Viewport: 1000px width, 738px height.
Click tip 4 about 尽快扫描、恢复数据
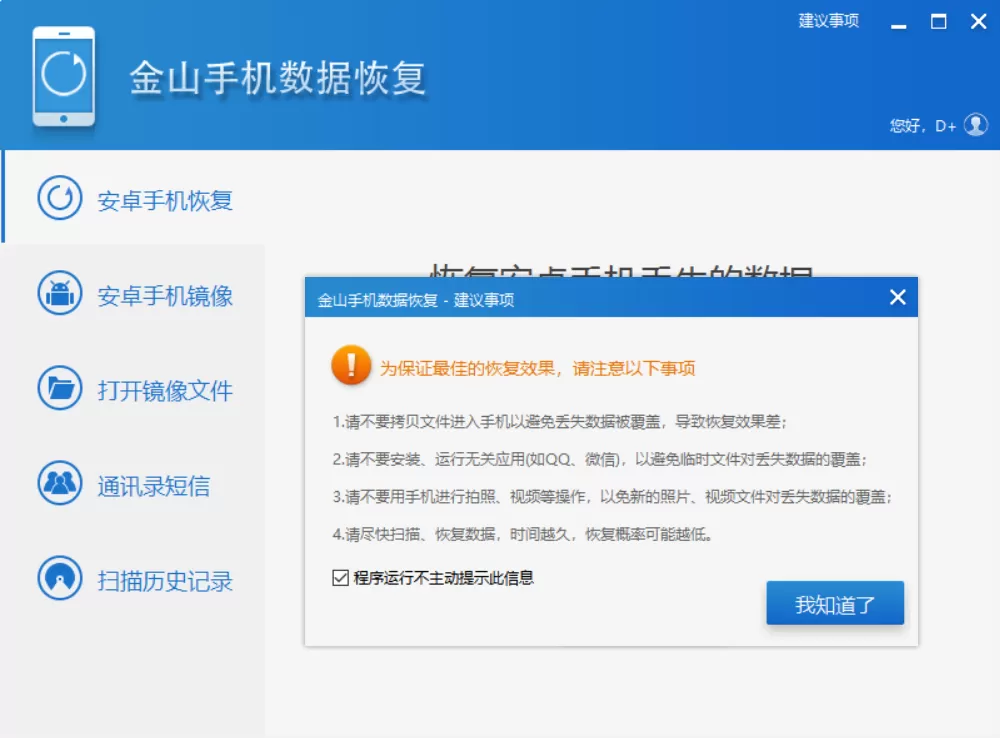[x=522, y=535]
